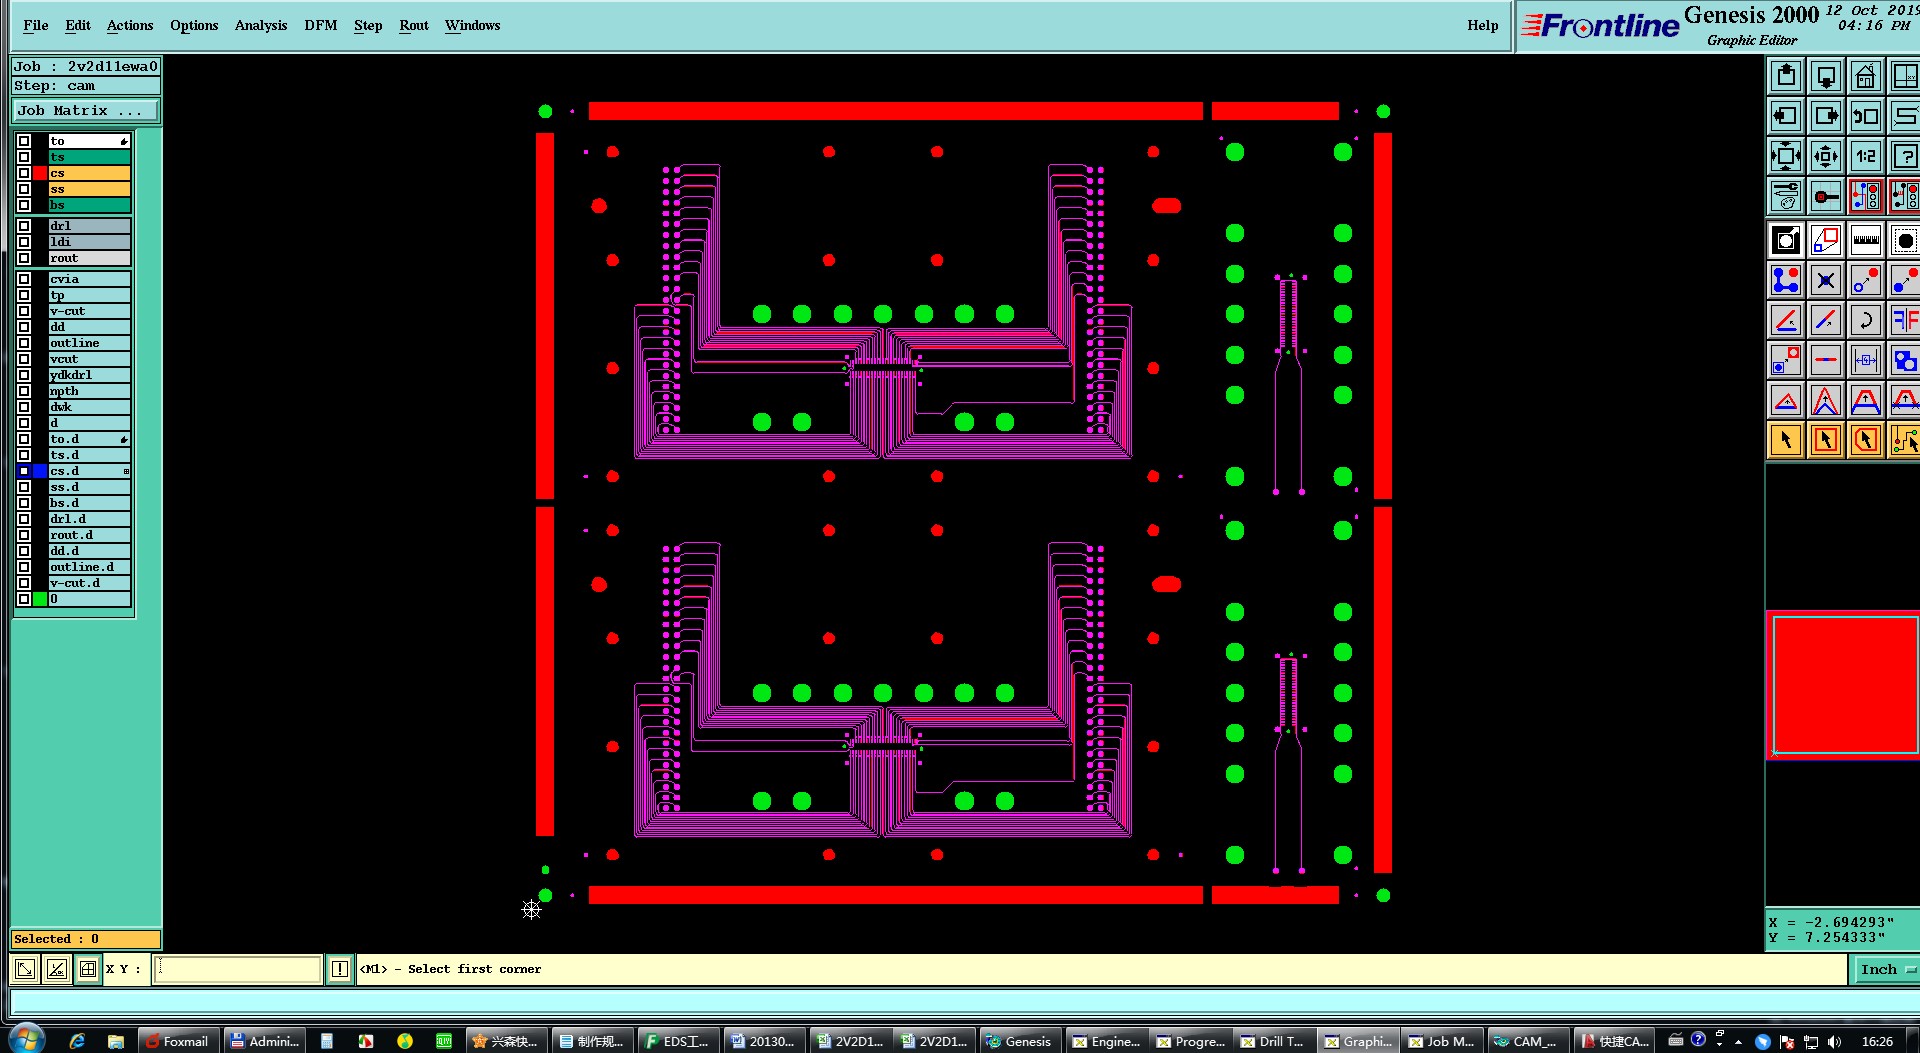This screenshot has height=1053, width=1920.
Task: Click the diagonal arrow coordinate mode icon
Action: point(25,969)
